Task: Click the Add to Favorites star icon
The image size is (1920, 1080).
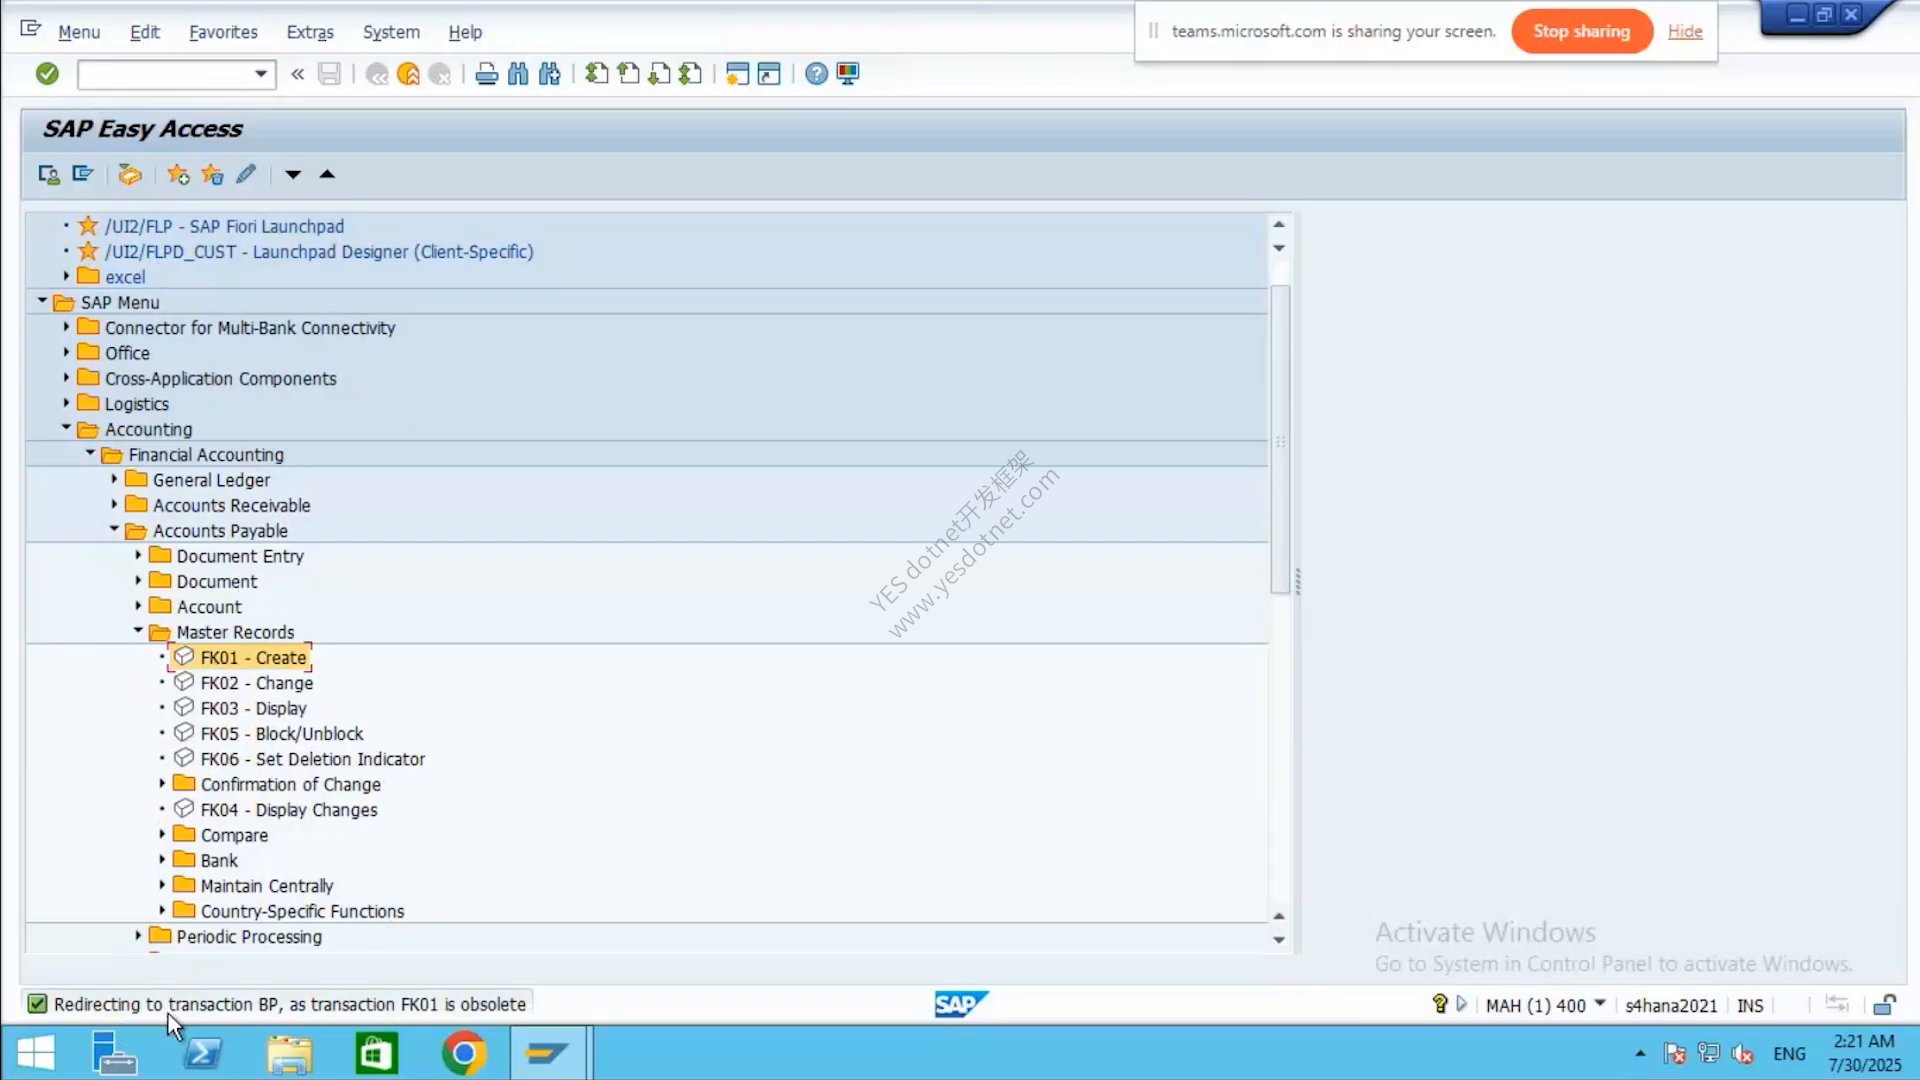Action: pyautogui.click(x=179, y=174)
